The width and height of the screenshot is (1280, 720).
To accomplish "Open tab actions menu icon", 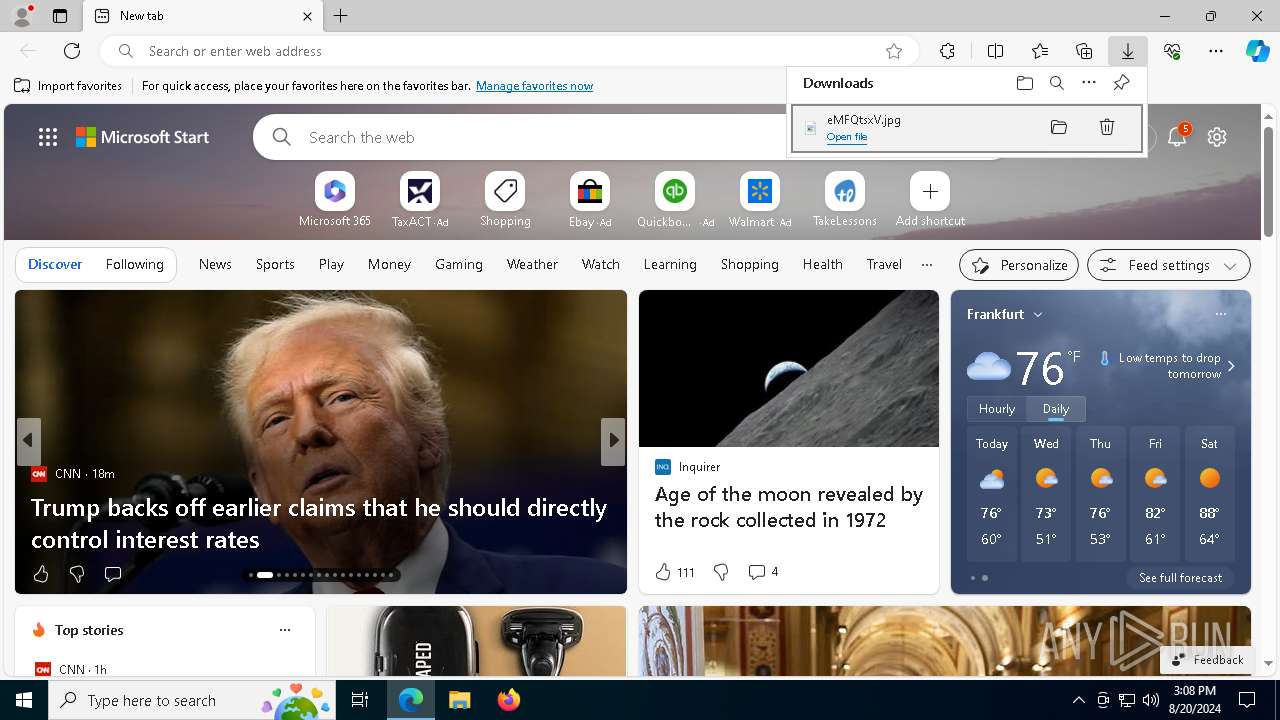I will tap(60, 16).
